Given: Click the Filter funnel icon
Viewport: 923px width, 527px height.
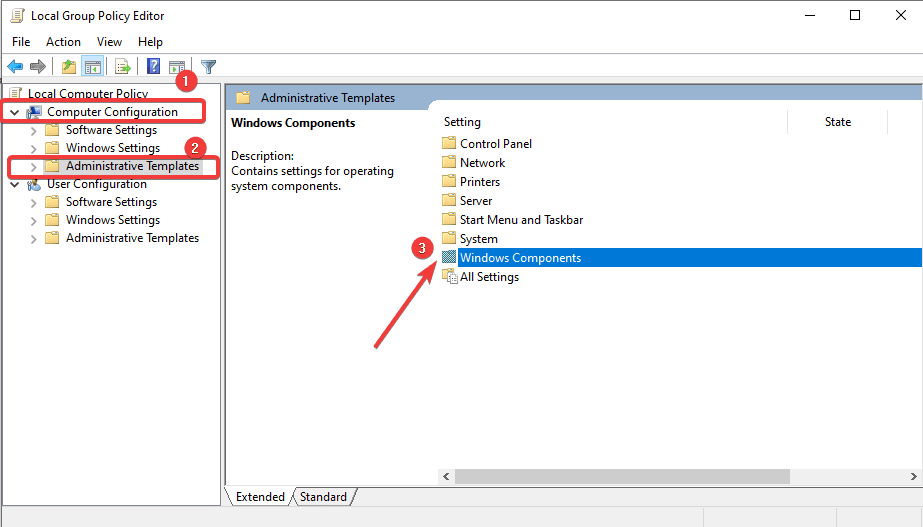Looking at the screenshot, I should pos(208,67).
